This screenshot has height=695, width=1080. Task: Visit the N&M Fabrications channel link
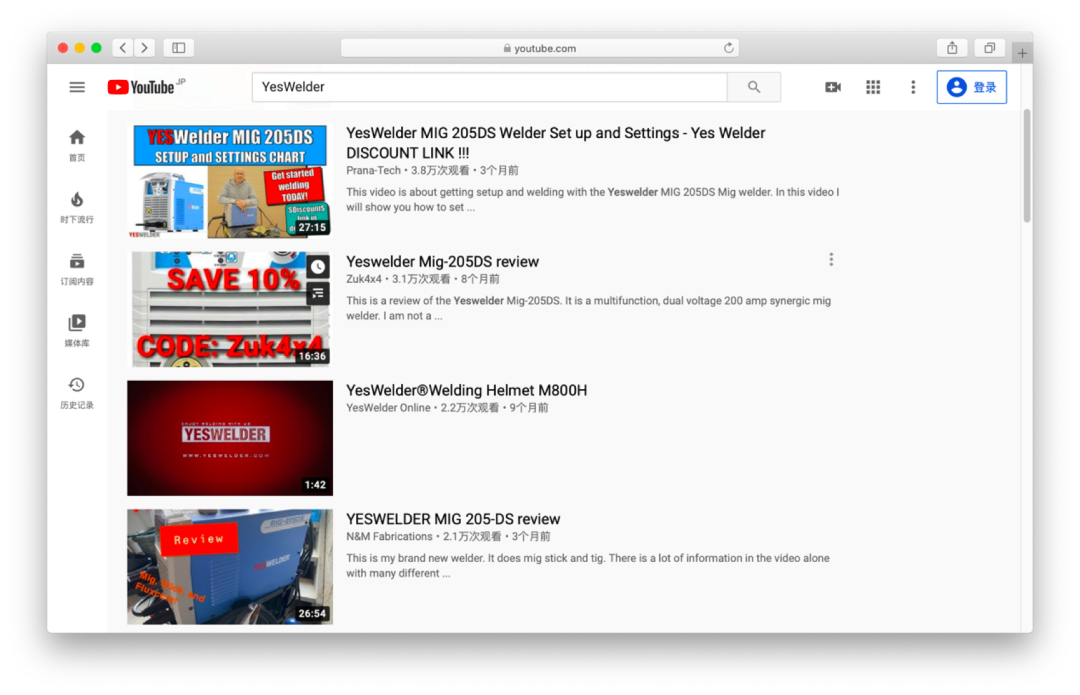(389, 537)
